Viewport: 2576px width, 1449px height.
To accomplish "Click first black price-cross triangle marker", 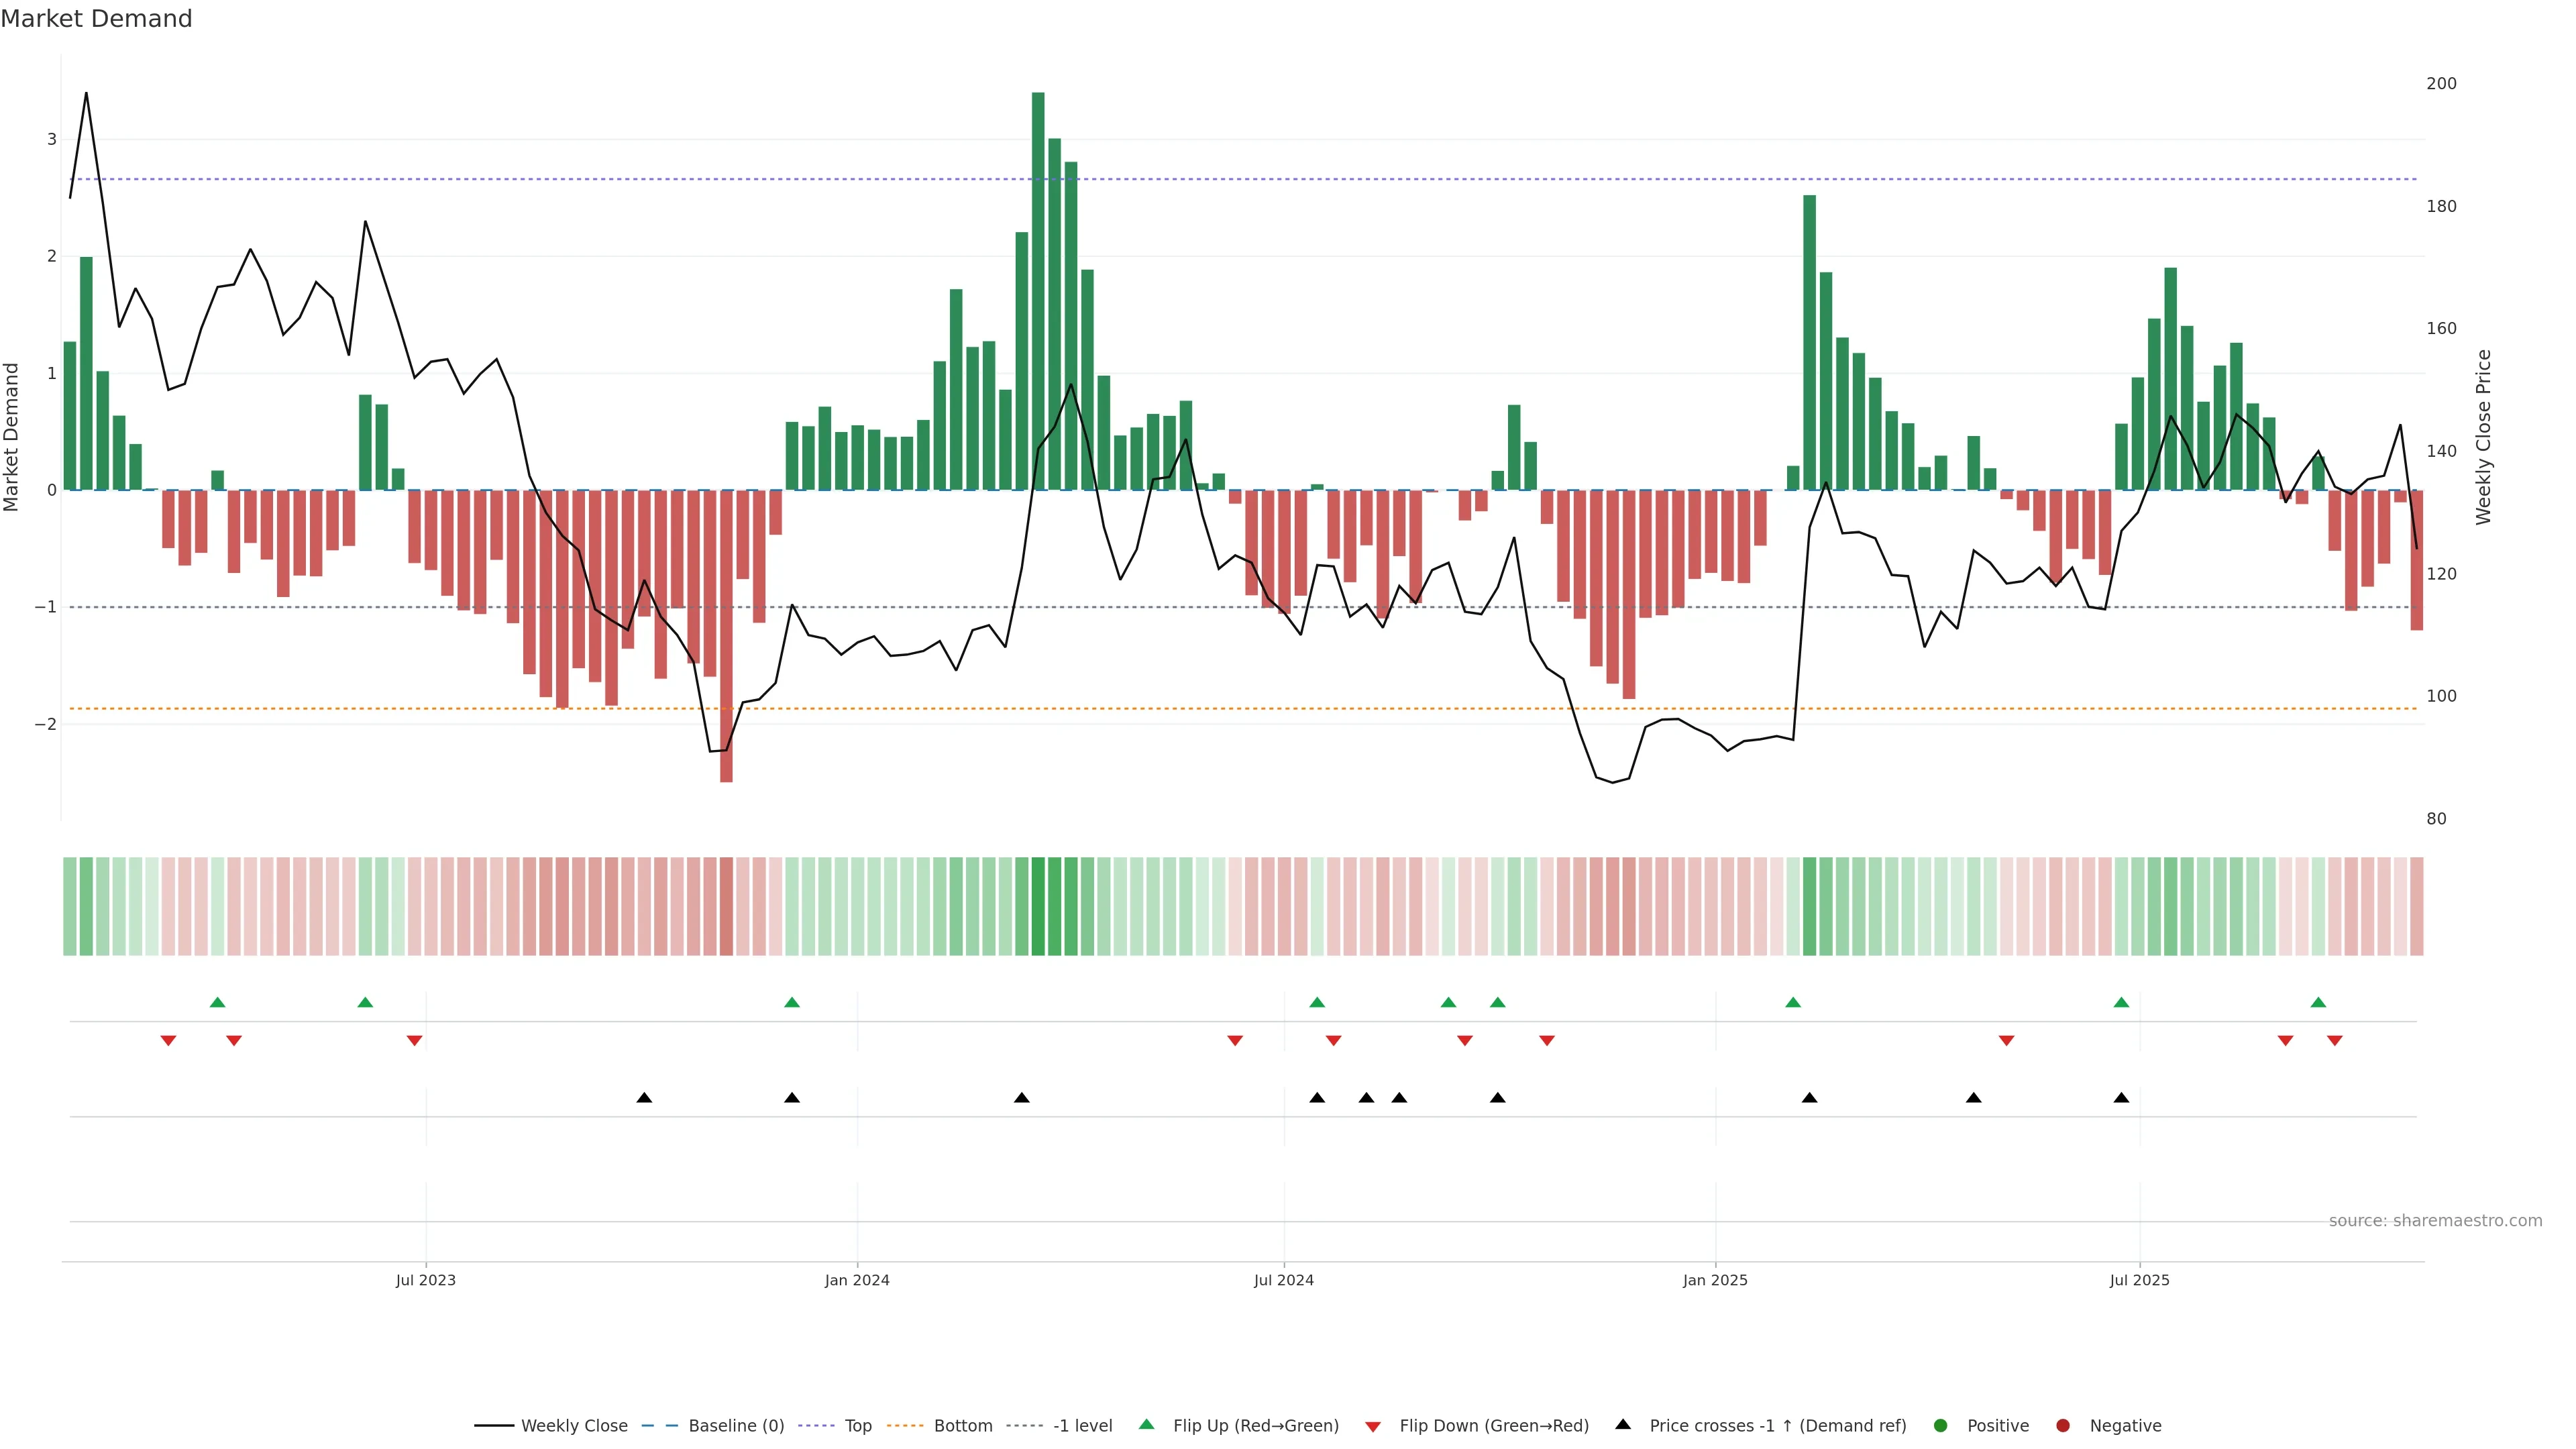I will click(644, 1098).
